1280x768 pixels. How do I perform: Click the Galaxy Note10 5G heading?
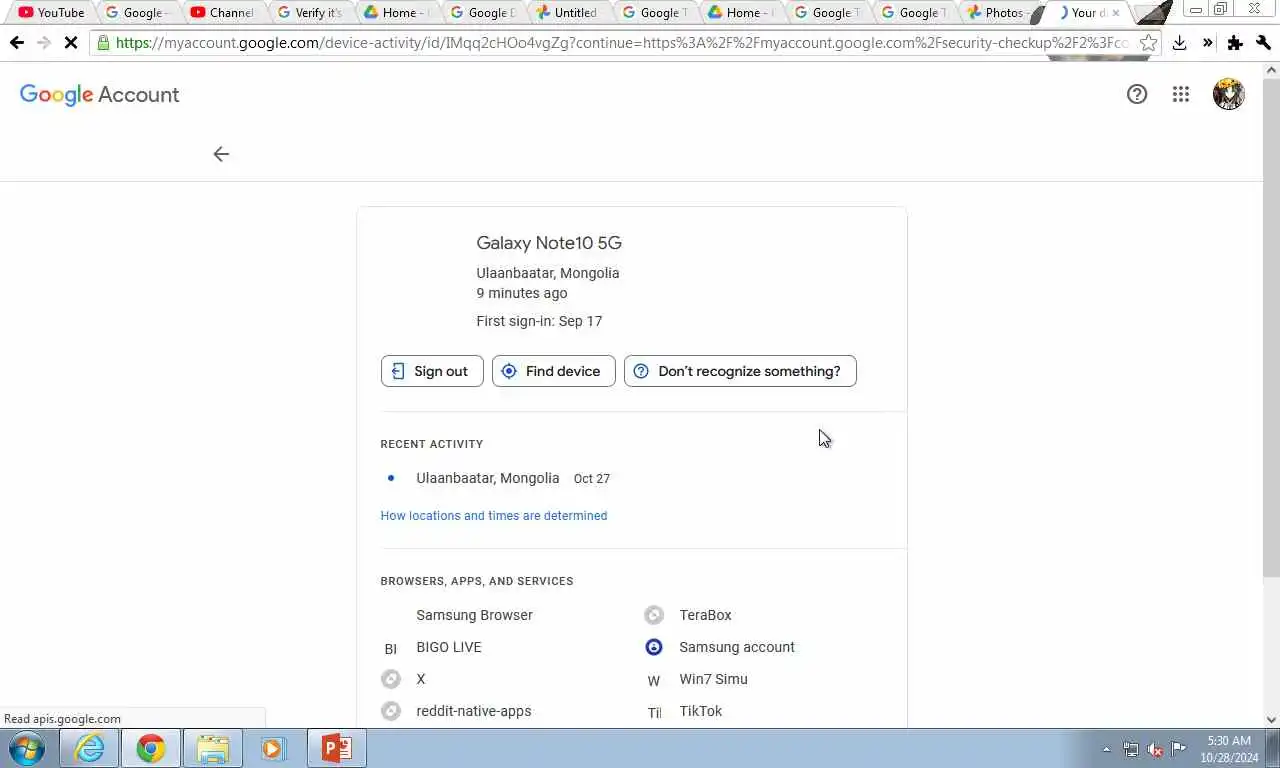549,243
